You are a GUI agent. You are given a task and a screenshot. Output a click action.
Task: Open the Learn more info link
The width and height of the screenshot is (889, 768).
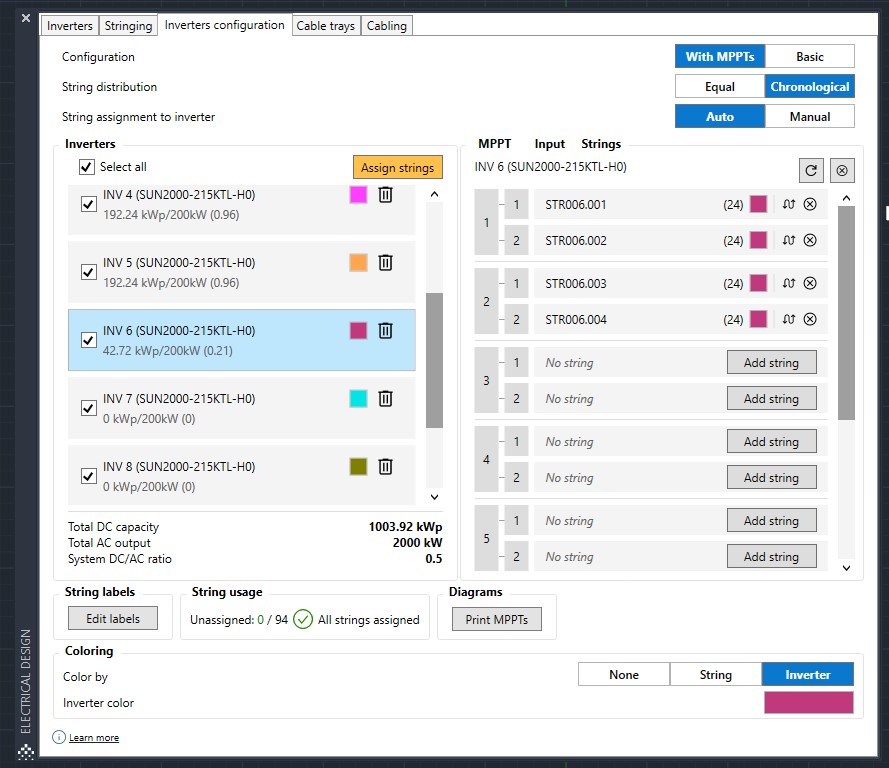(93, 738)
